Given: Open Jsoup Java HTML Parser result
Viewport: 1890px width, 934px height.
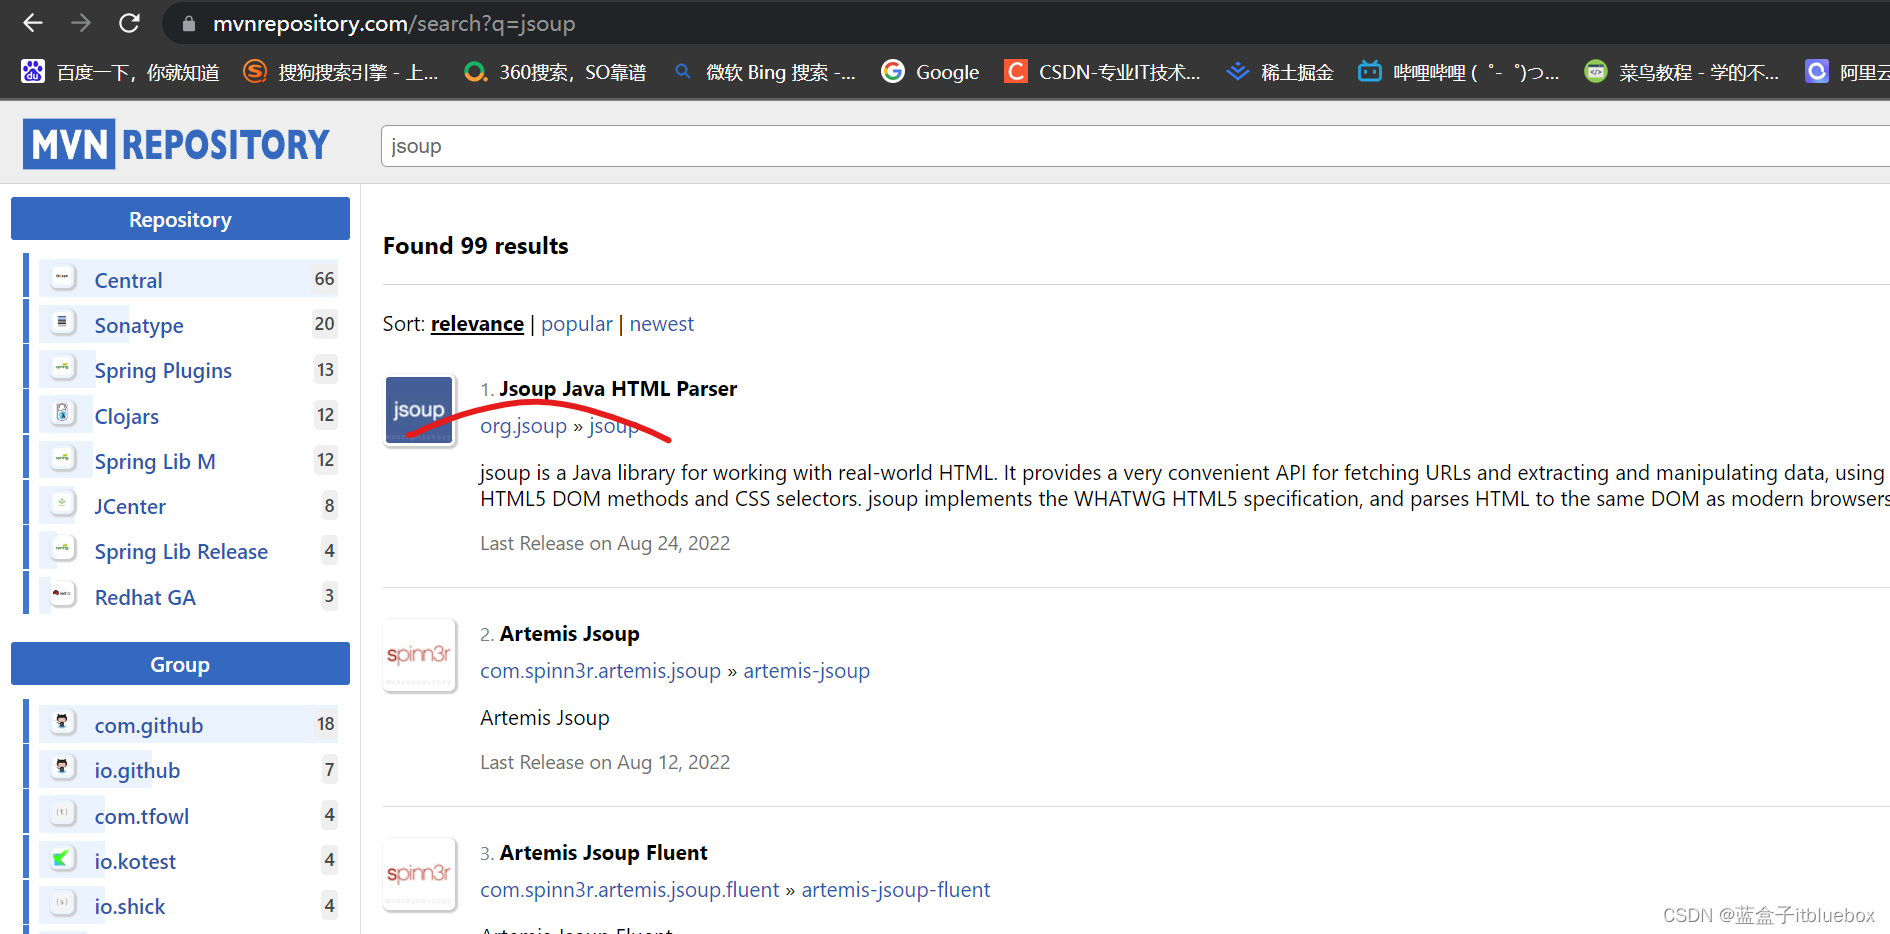Looking at the screenshot, I should 618,389.
